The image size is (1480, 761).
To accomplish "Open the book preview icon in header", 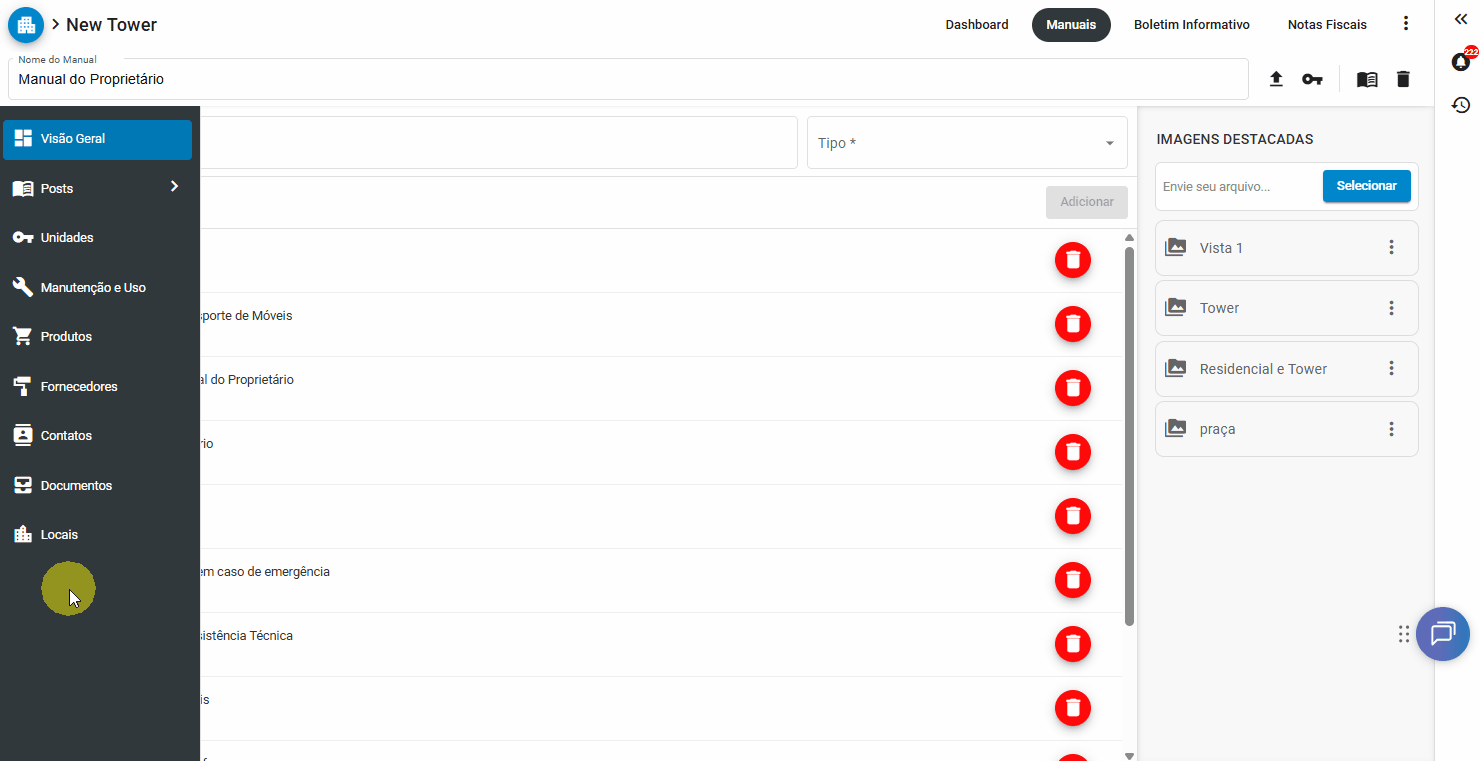I will point(1367,79).
